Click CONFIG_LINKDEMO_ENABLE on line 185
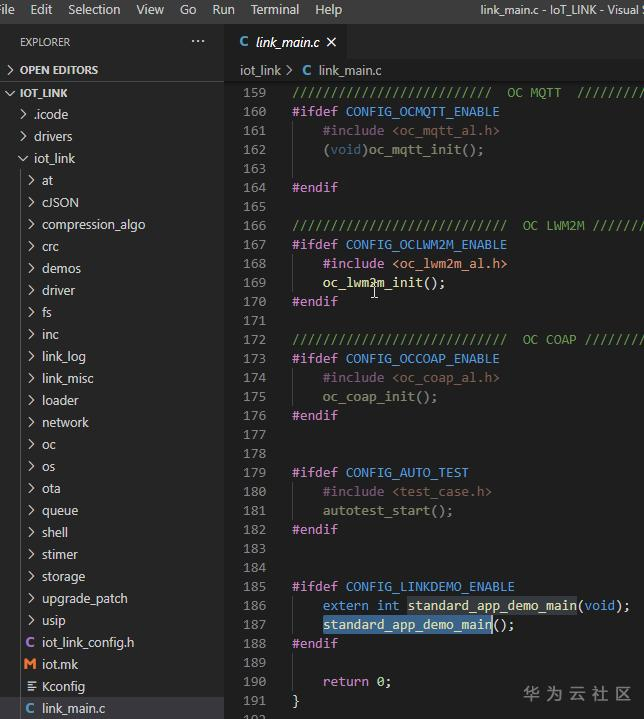The image size is (644, 719). coord(430,586)
